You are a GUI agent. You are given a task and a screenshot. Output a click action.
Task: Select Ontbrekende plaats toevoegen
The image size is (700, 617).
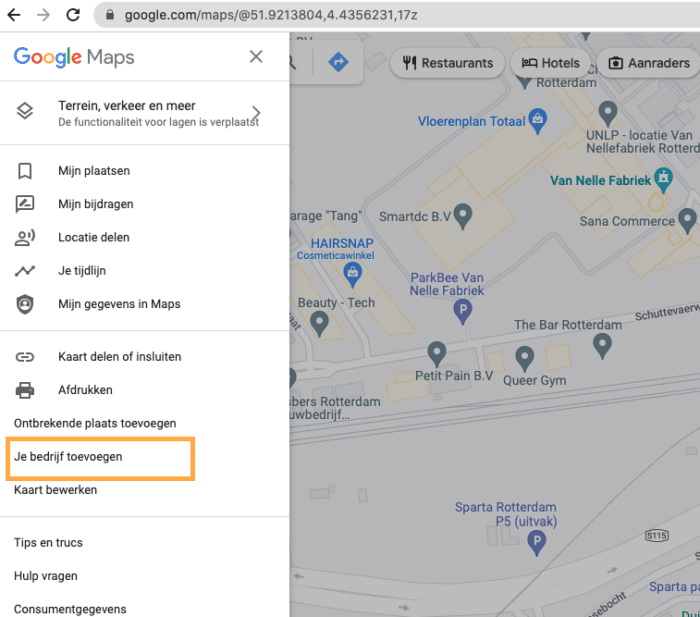(x=95, y=423)
